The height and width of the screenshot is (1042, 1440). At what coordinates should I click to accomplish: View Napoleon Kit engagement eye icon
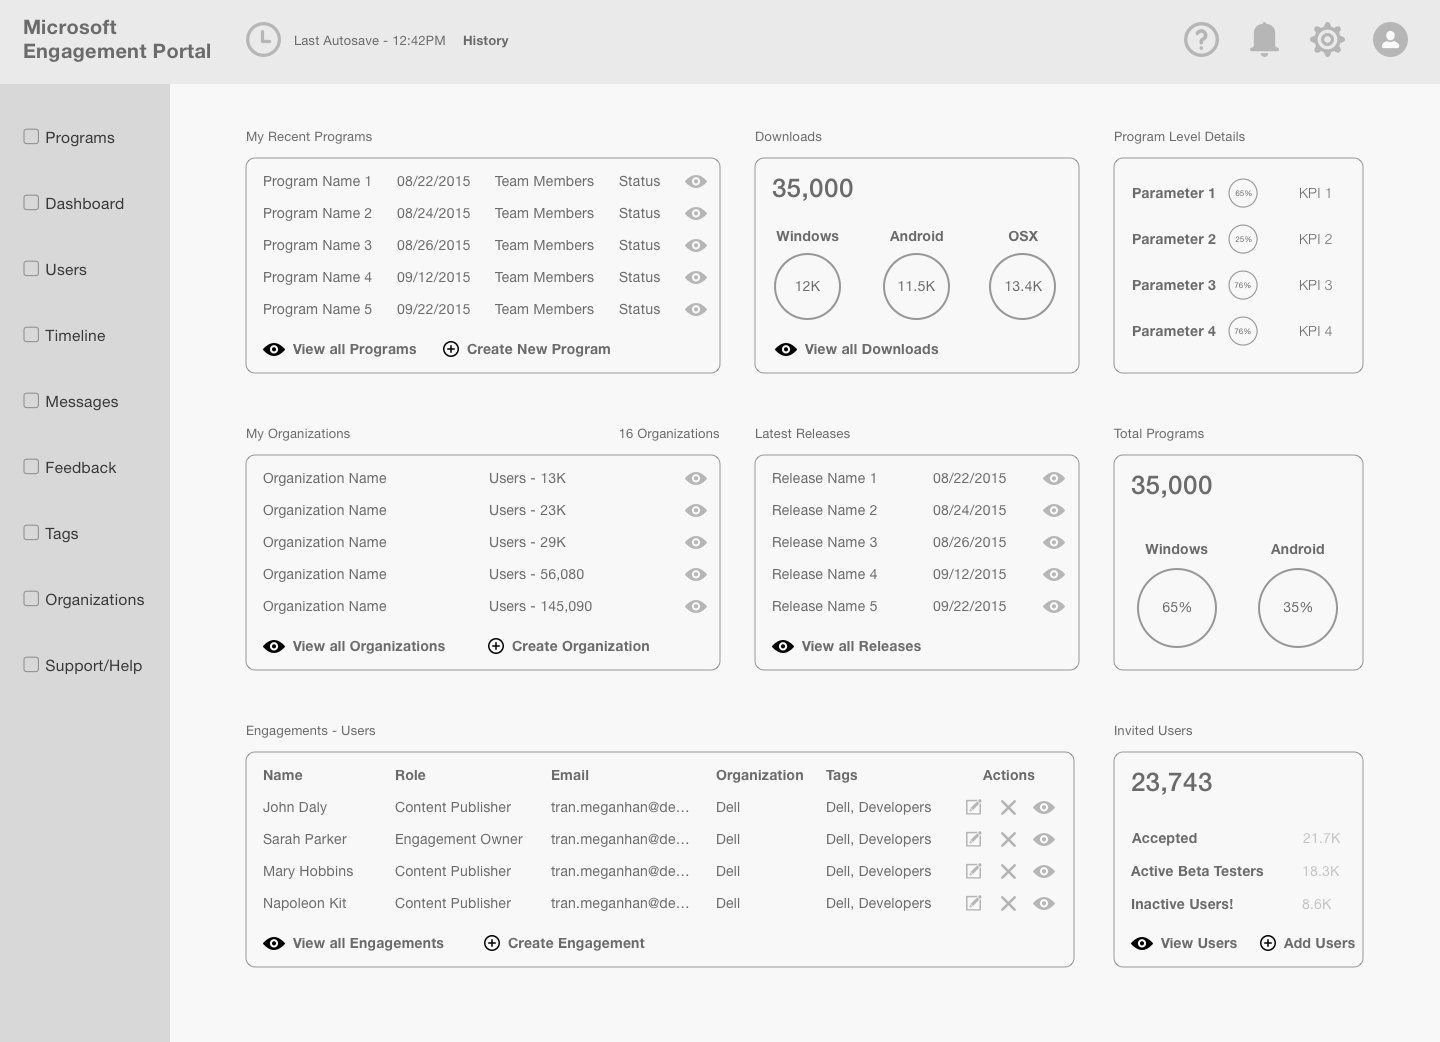coord(1044,903)
